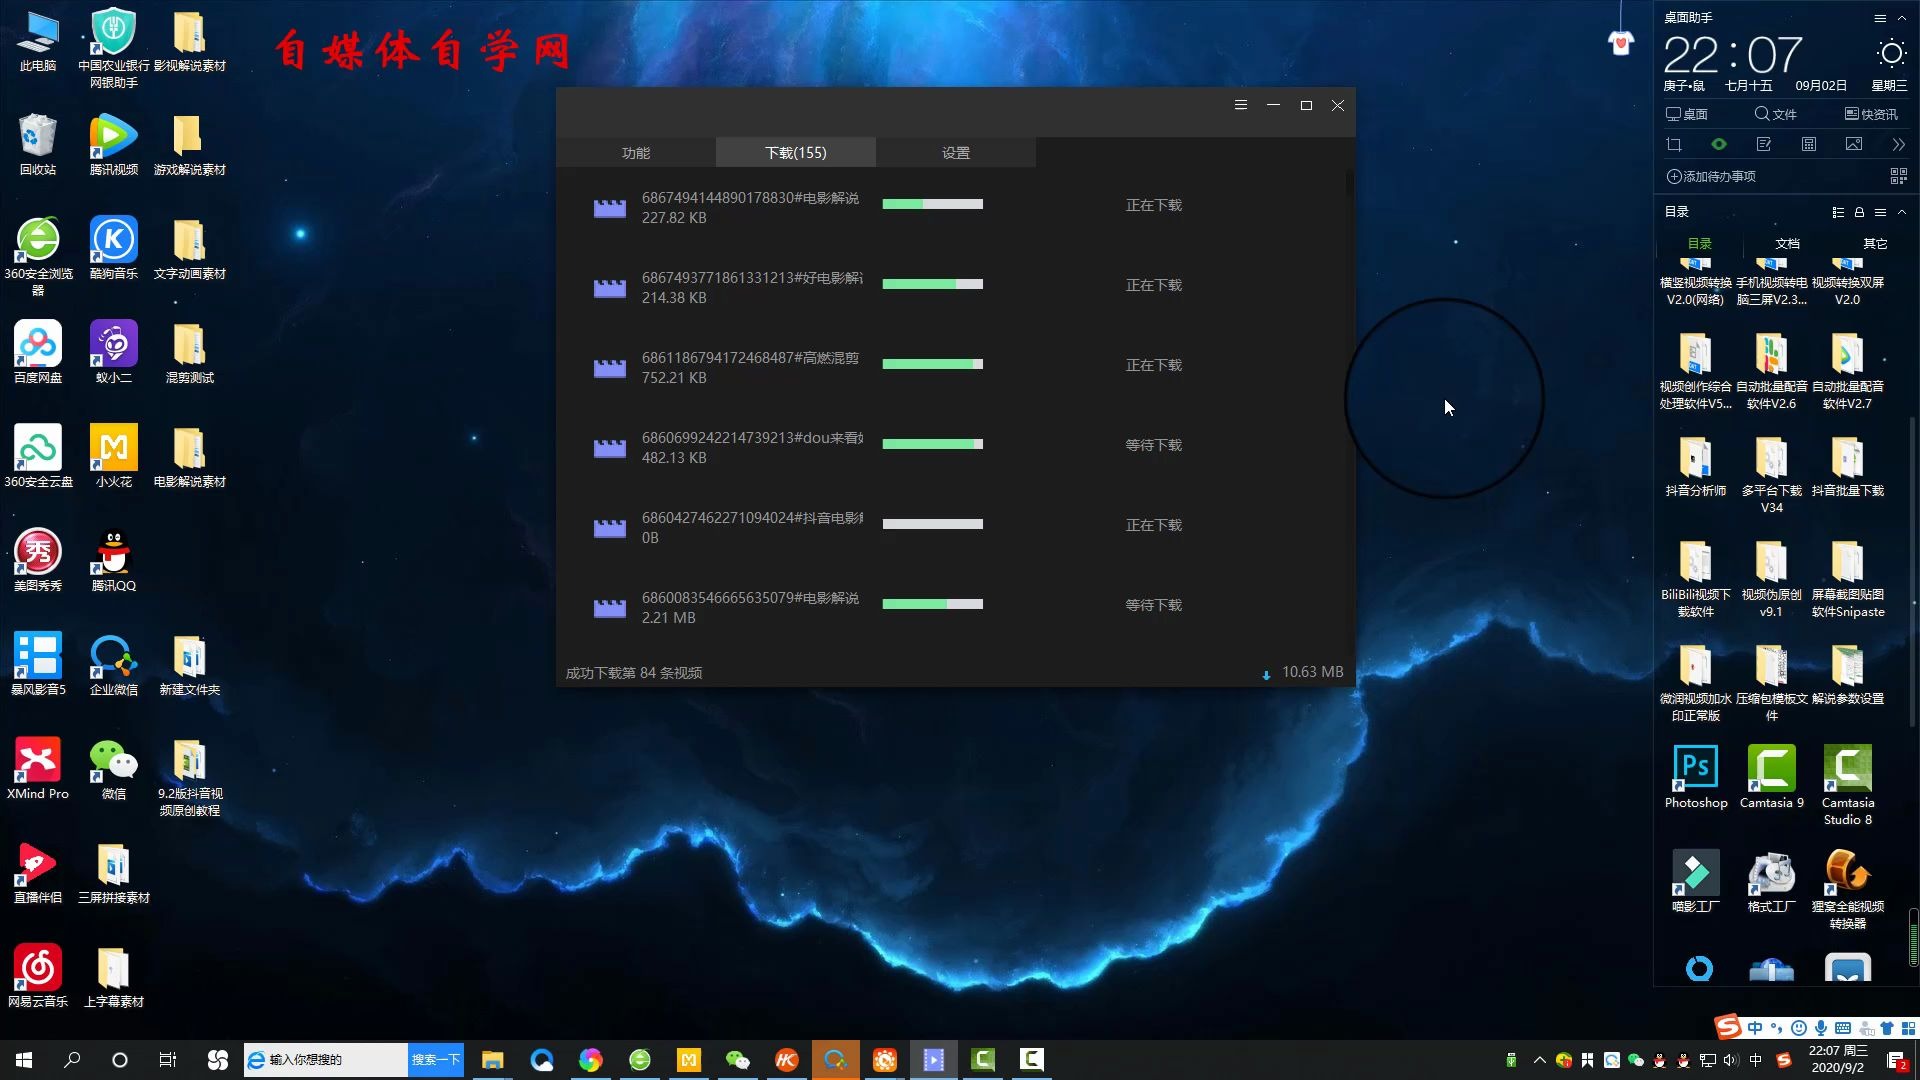Open WeChat from the taskbar
This screenshot has width=1920, height=1080.
738,1059
